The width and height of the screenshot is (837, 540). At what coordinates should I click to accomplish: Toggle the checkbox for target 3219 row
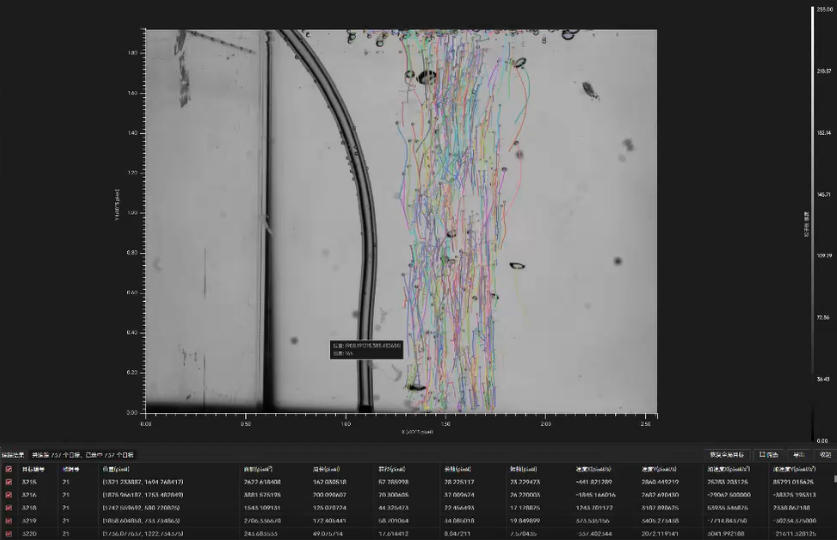coord(9,520)
